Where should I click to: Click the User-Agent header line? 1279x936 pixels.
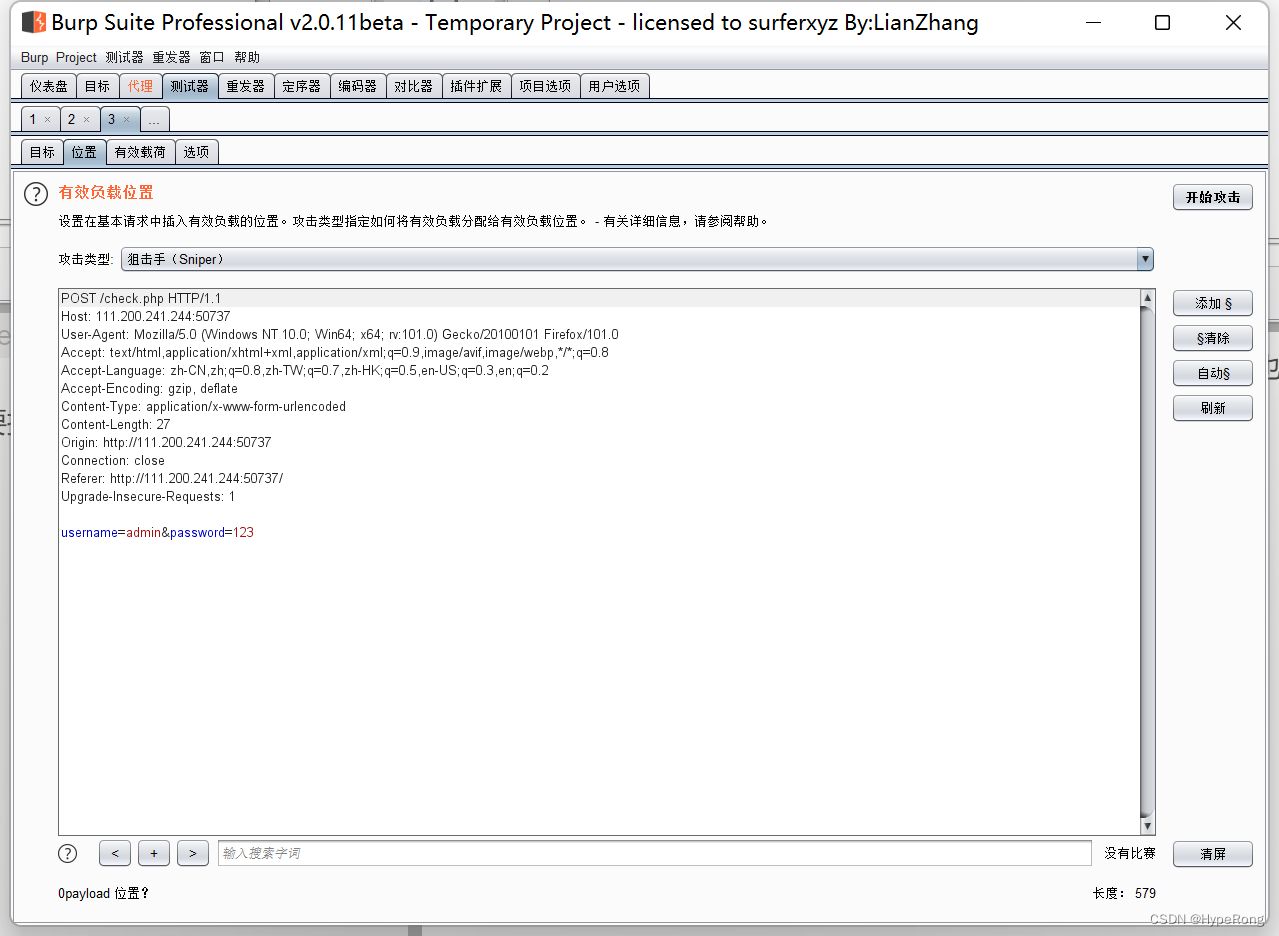(340, 334)
